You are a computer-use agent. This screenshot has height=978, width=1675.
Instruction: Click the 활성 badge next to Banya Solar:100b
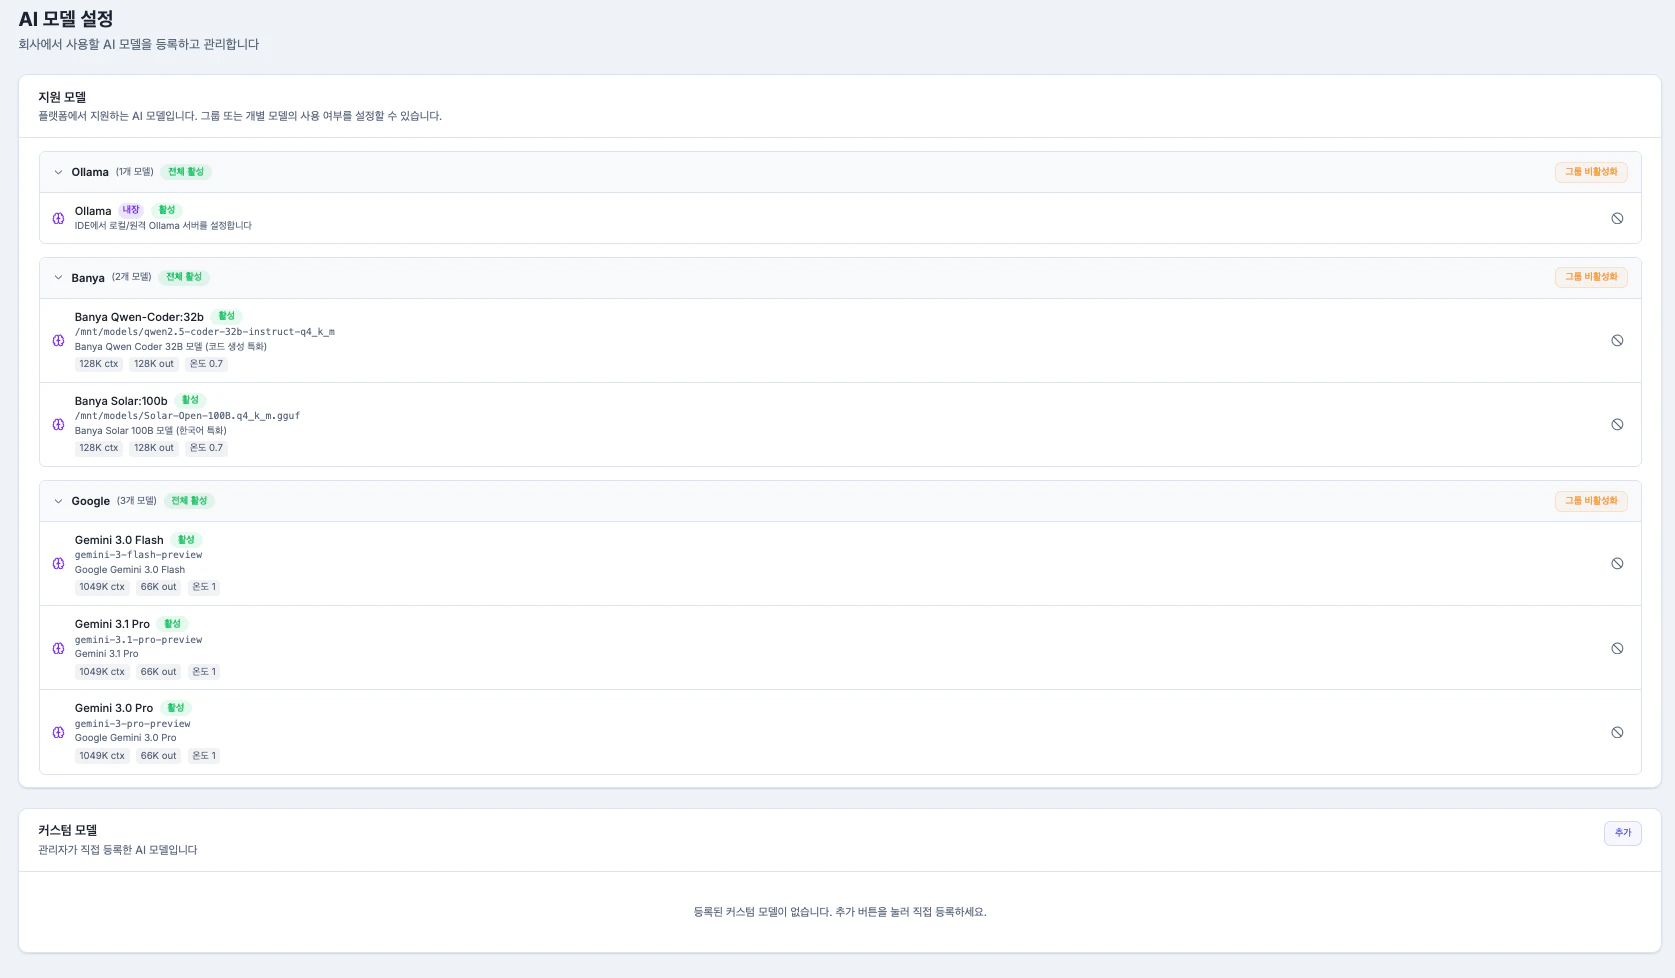point(190,400)
